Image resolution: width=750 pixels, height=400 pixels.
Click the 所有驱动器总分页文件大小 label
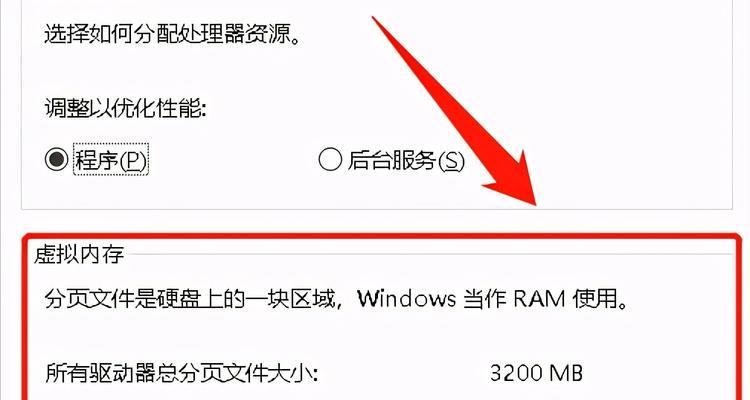point(182,373)
